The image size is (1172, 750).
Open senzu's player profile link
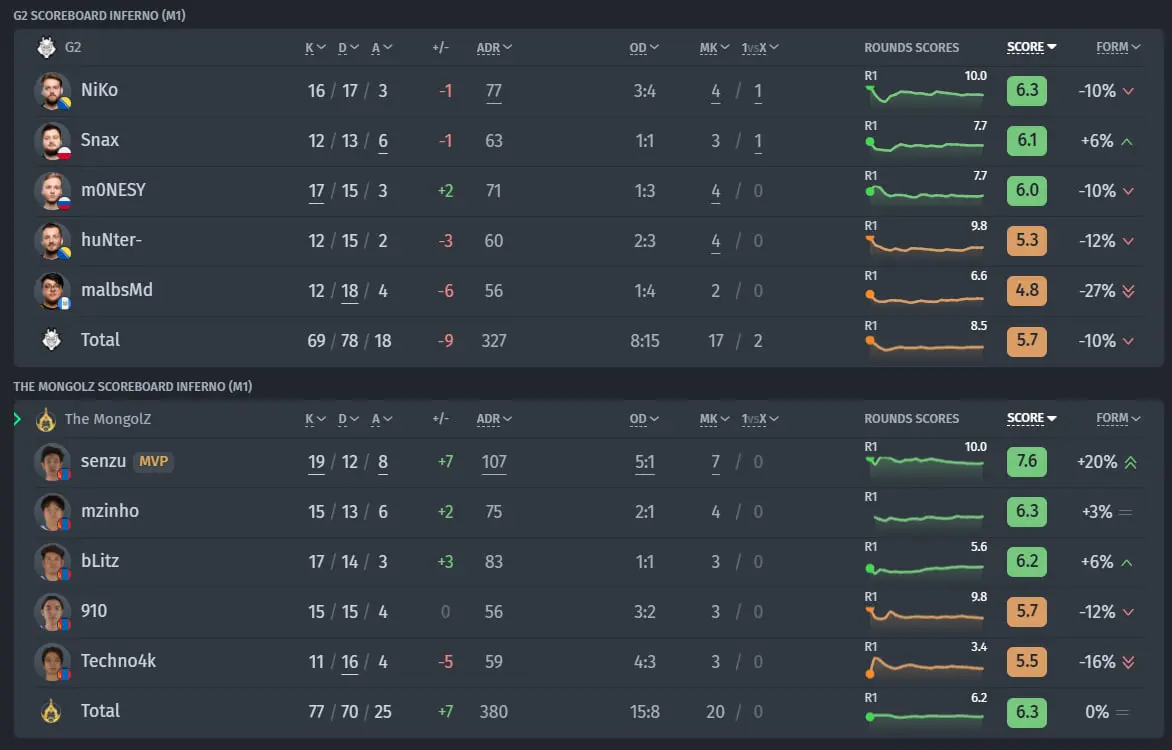pos(103,461)
